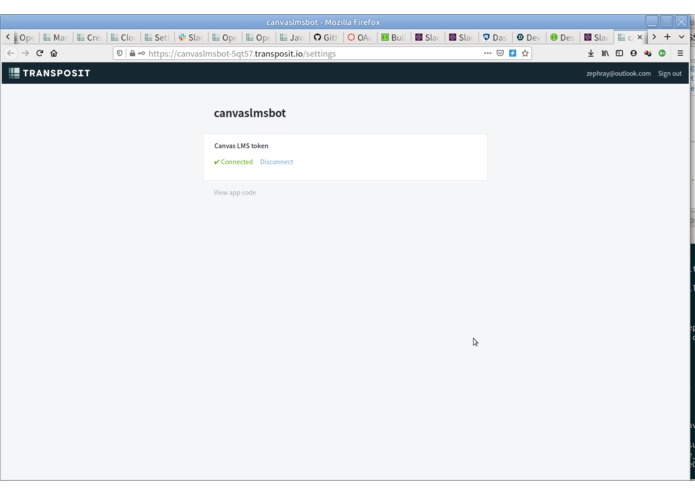Switch to the Slack tab with colorful logo
Viewport: 695px width, 494px height.
191,38
